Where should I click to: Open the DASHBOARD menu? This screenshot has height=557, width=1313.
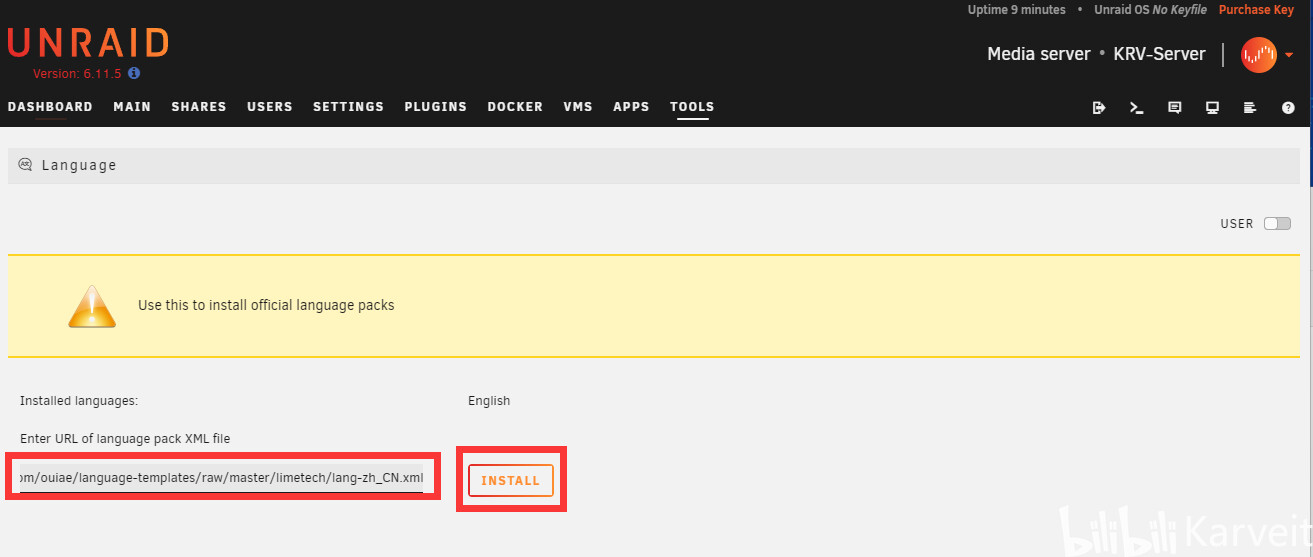point(50,107)
